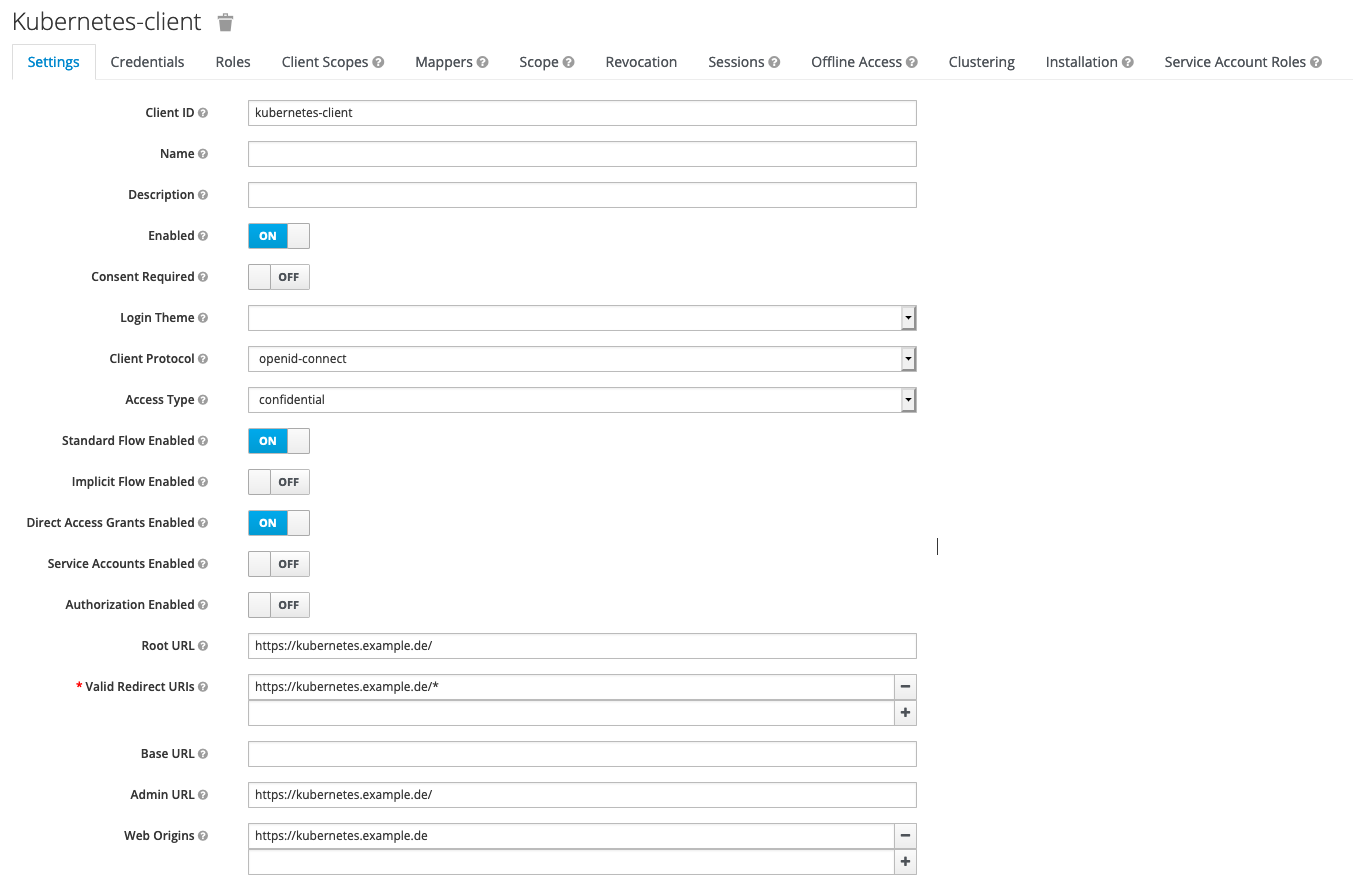1353x889 pixels.
Task: Open help icon beside Description label
Action: point(203,195)
